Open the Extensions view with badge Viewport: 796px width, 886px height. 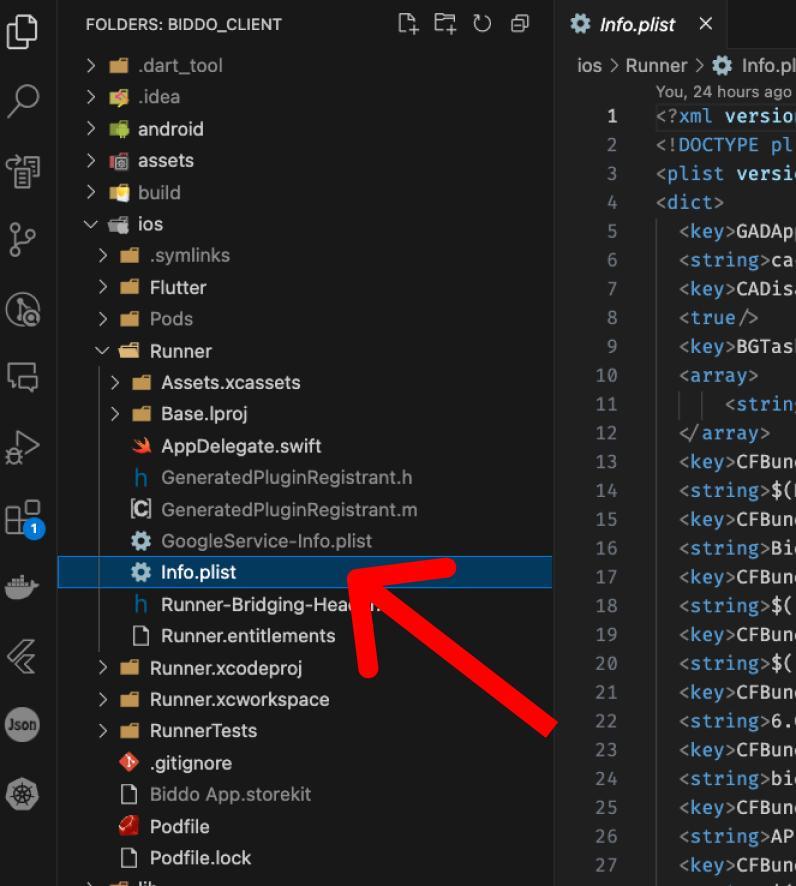point(24,518)
